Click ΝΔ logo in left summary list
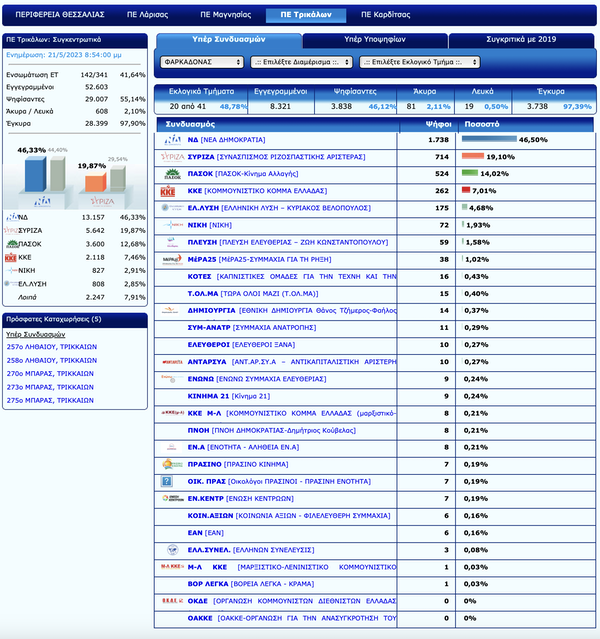This screenshot has height=639, width=600. point(12,217)
